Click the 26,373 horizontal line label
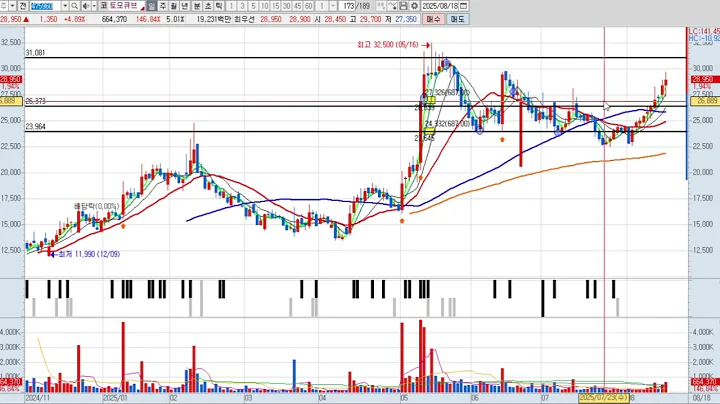 (x=35, y=101)
